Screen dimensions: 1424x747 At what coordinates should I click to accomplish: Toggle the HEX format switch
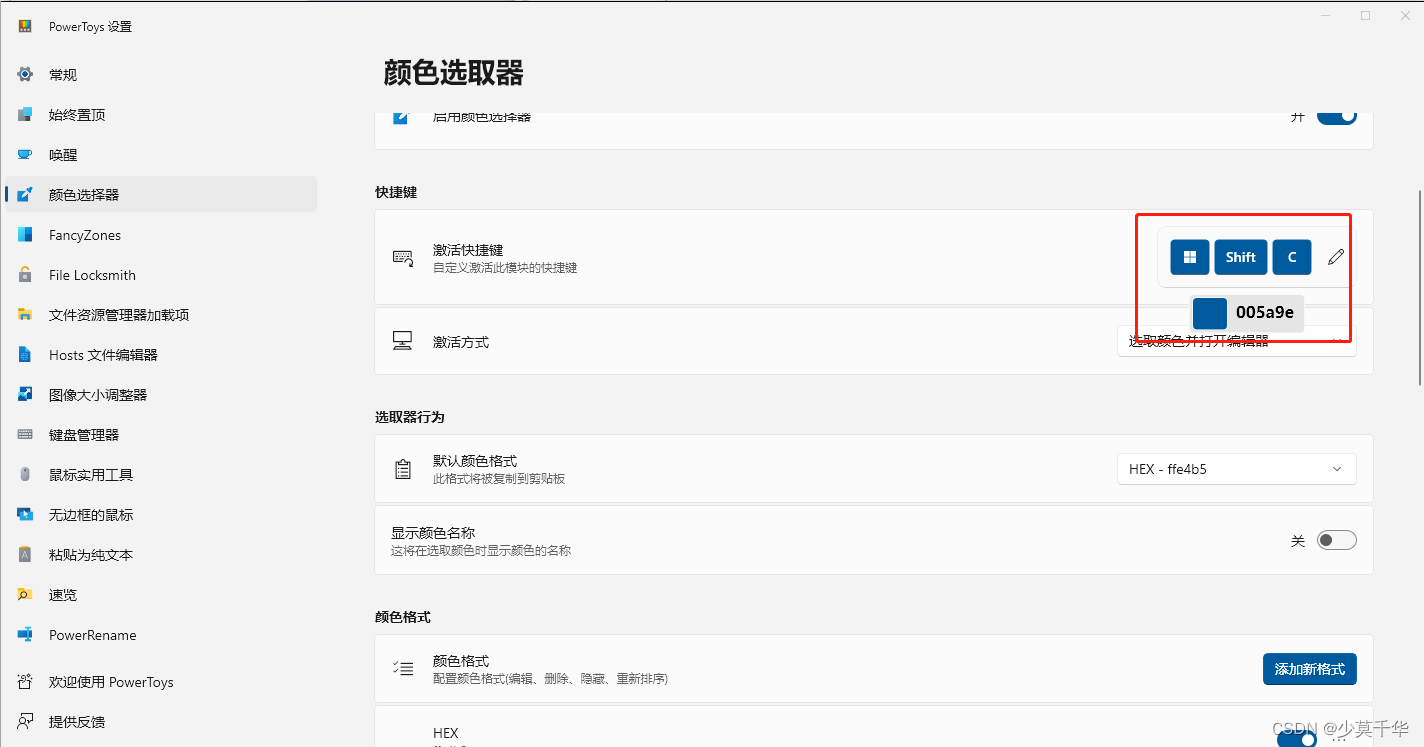pos(1297,739)
